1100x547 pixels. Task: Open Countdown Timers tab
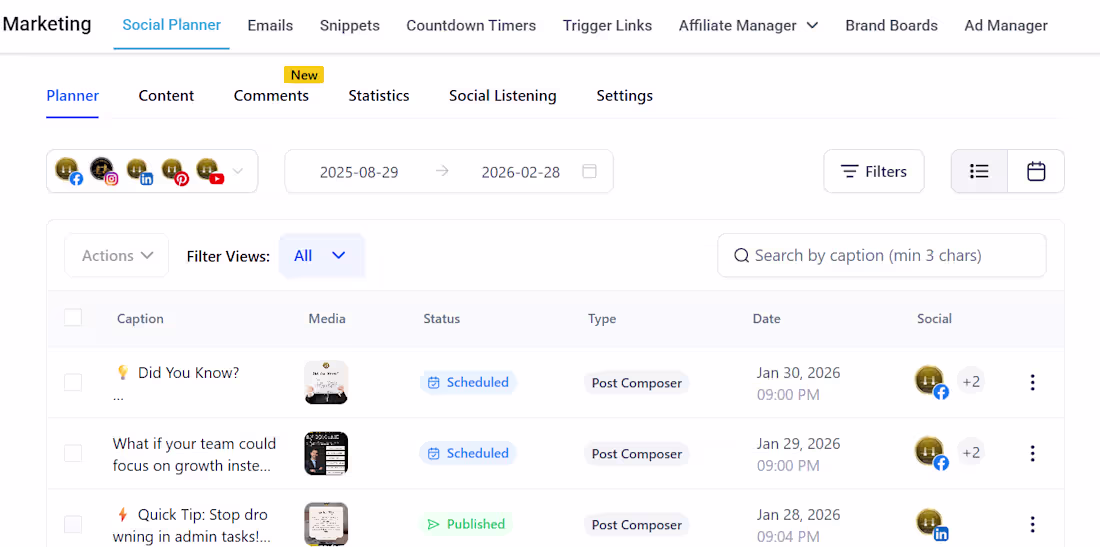pyautogui.click(x=471, y=26)
